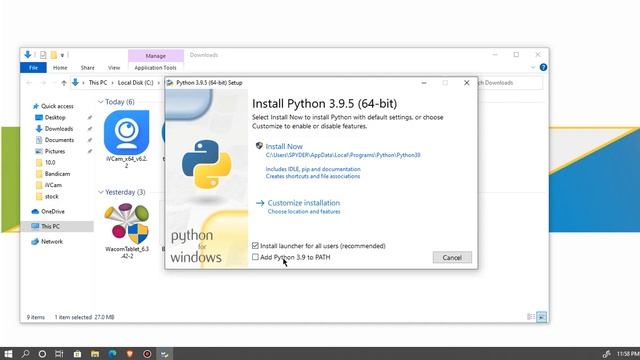640x360 pixels.
Task: Open the 10.0 folder in sidebar
Action: (x=50, y=162)
